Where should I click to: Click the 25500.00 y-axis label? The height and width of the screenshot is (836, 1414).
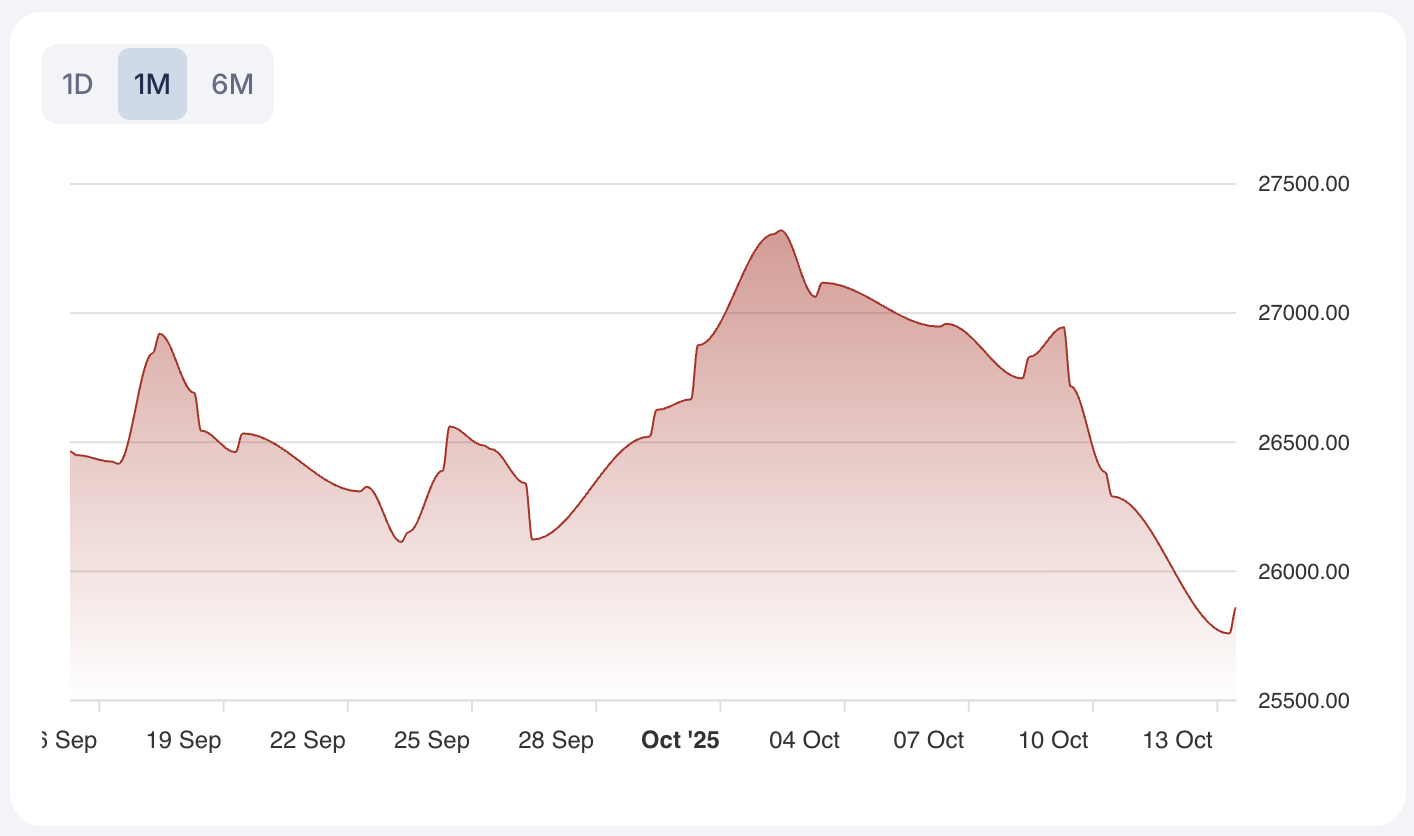click(x=1303, y=701)
